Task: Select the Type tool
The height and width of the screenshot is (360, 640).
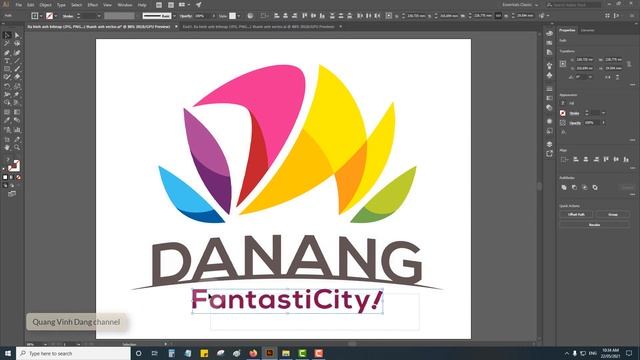Action: 7,61
